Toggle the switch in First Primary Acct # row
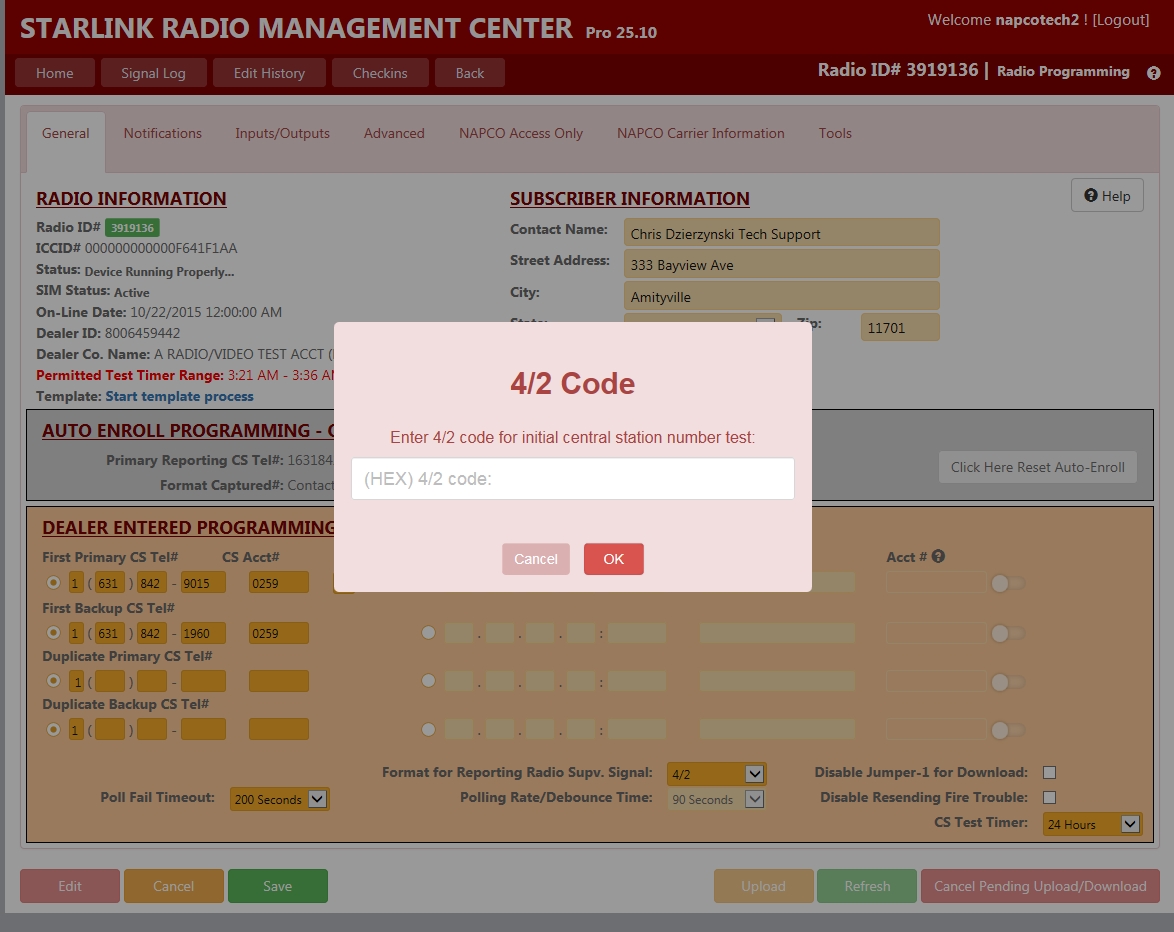Screen dimensions: 1174x932 pos(1007,583)
